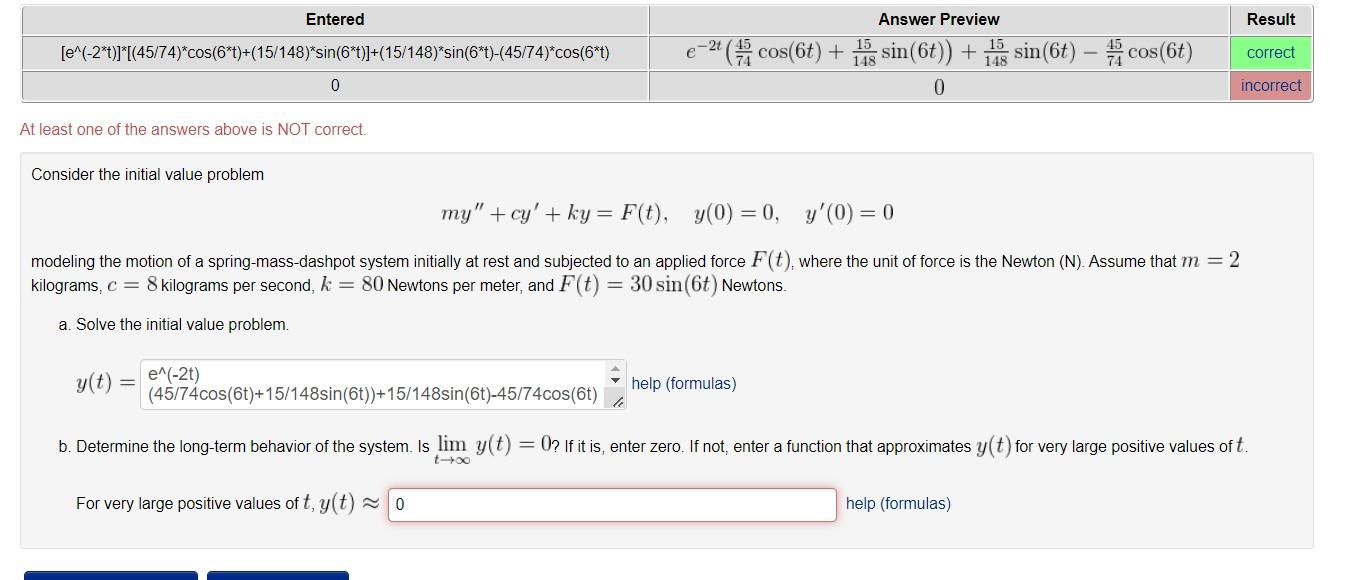
Task: Click the leftmost blue button at the bottom
Action: pos(110,577)
